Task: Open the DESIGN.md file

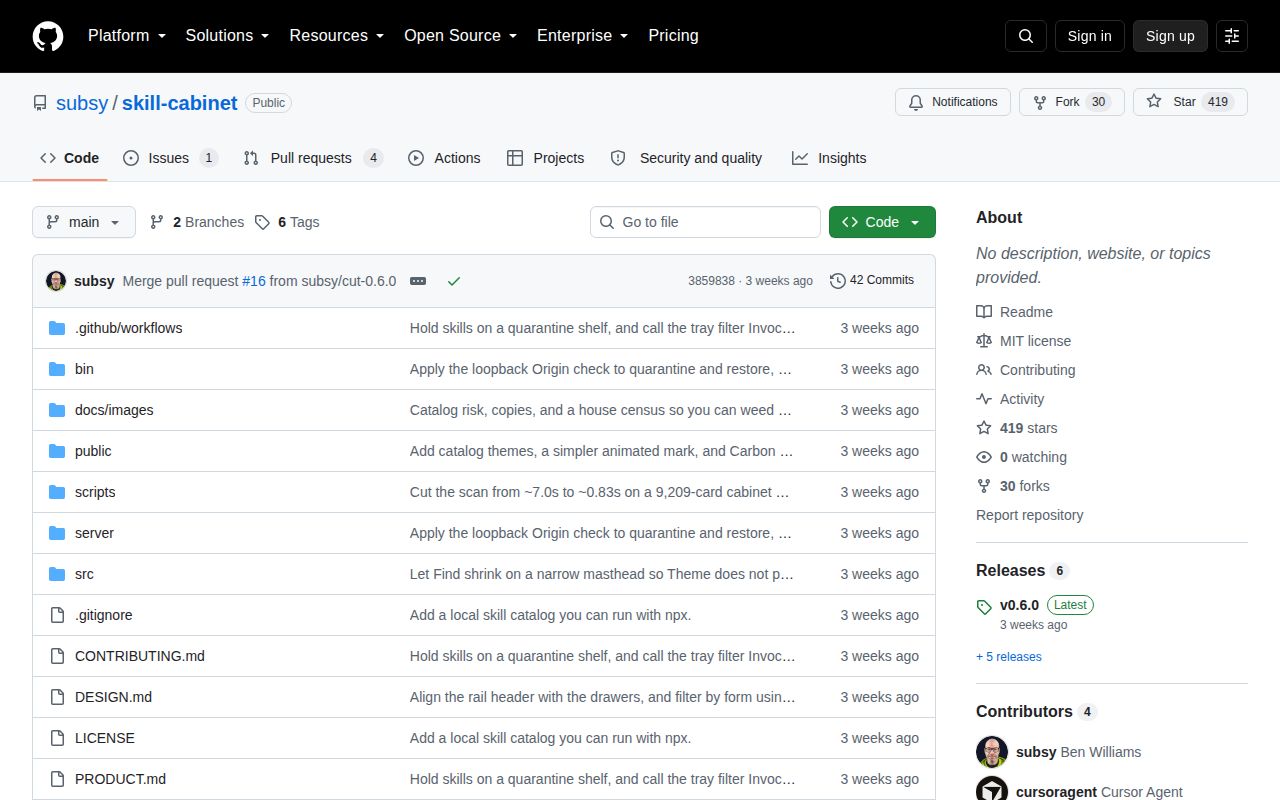Action: 113,697
